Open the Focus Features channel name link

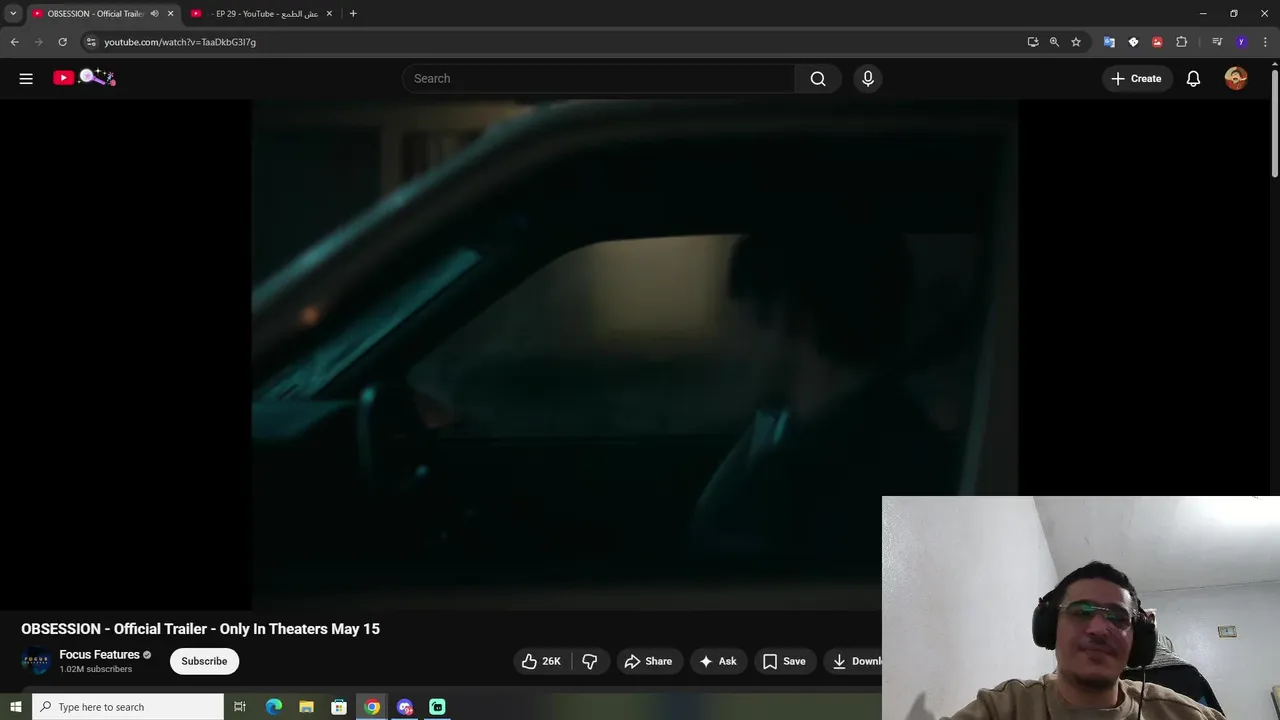pyautogui.click(x=99, y=655)
